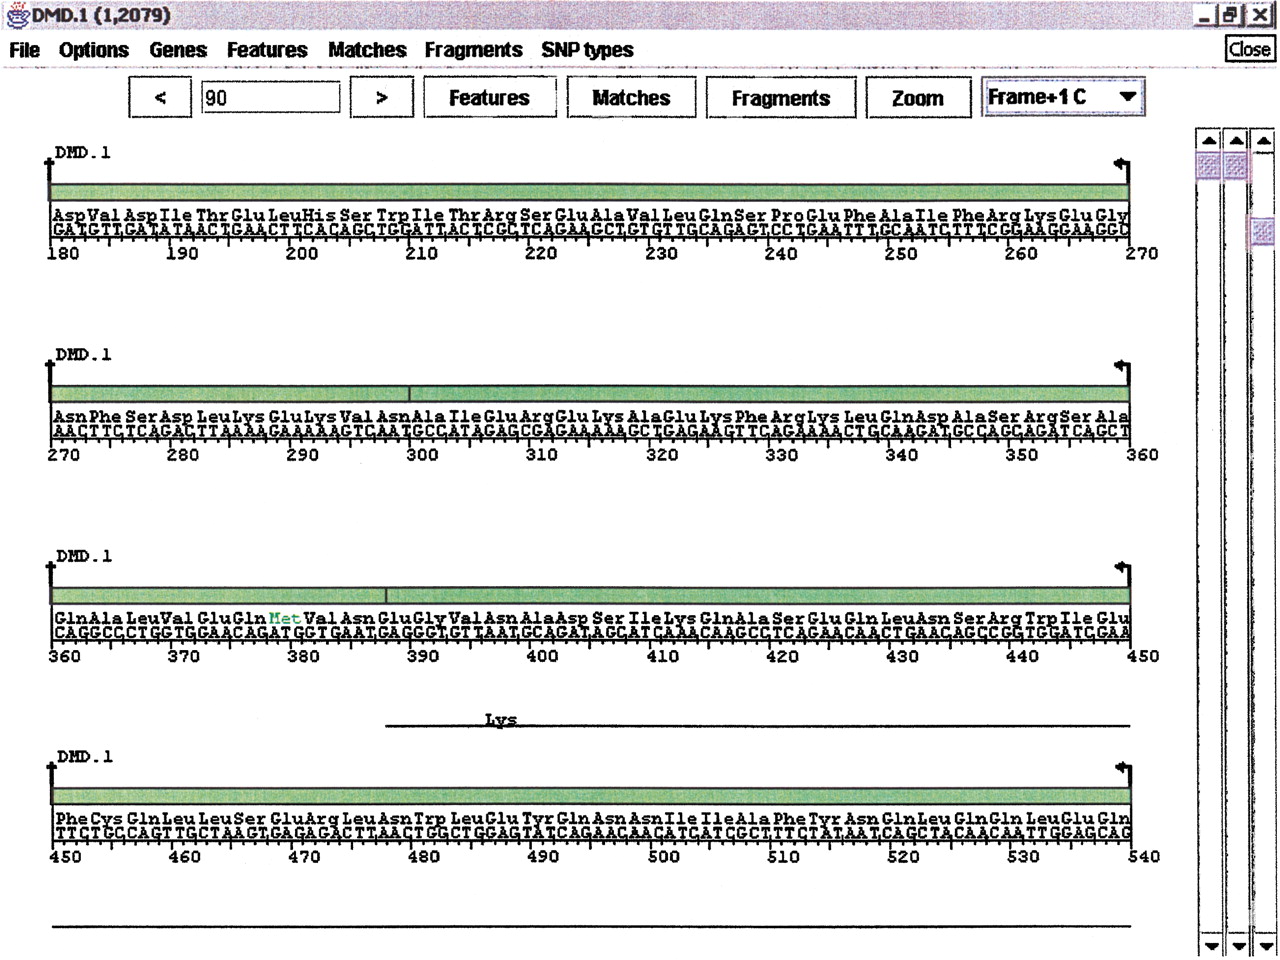This screenshot has height=960, width=1280.
Task: Click the leftmost scrollbar's thumb
Action: pyautogui.click(x=1209, y=166)
